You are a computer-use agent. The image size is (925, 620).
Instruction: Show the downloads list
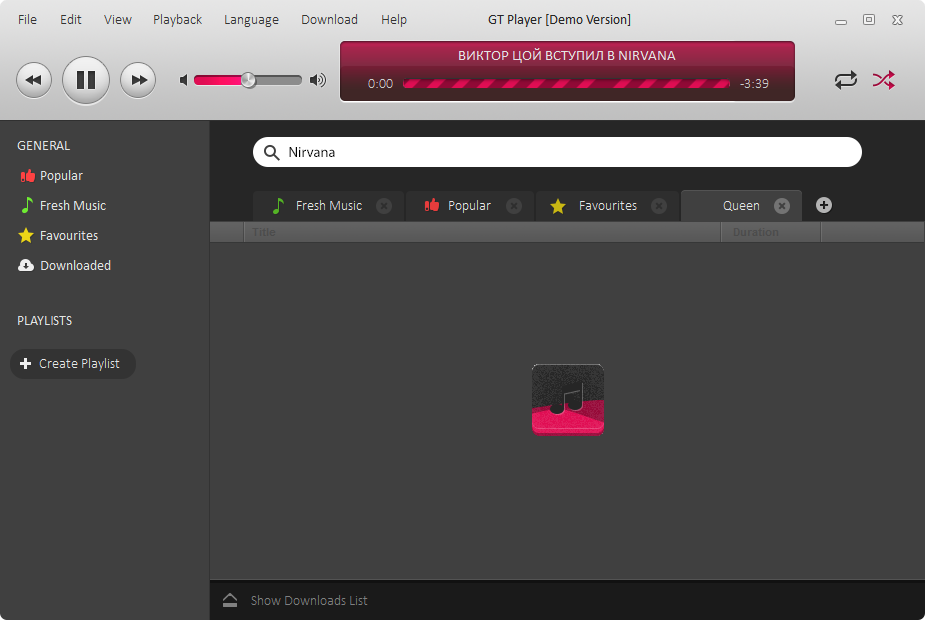coord(295,601)
